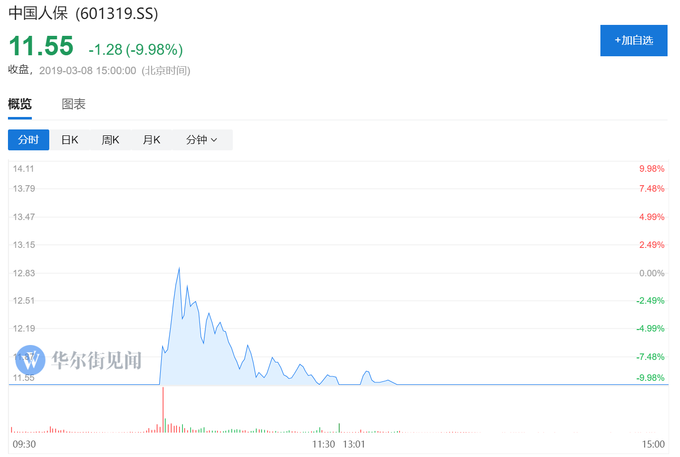The image size is (680, 457).
Task: Click the -1.28 (-9.98%) change value
Action: [135, 49]
